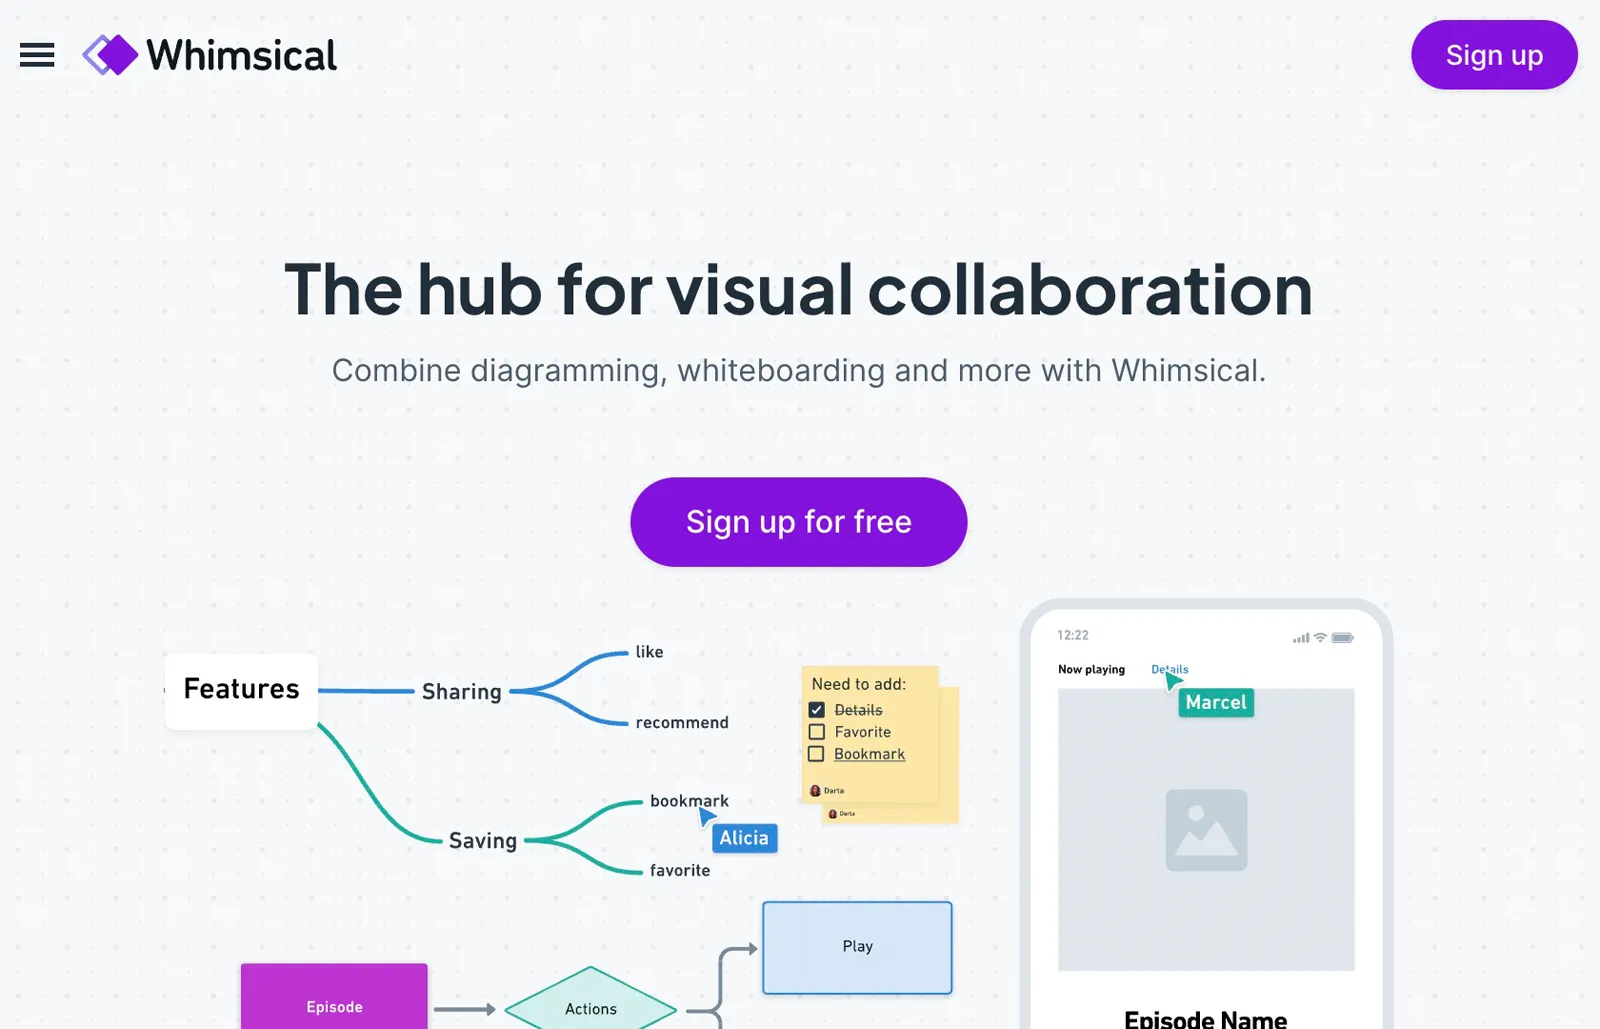
Task: Click the subtitle about combining diagramming and whiteboarding
Action: pos(799,370)
